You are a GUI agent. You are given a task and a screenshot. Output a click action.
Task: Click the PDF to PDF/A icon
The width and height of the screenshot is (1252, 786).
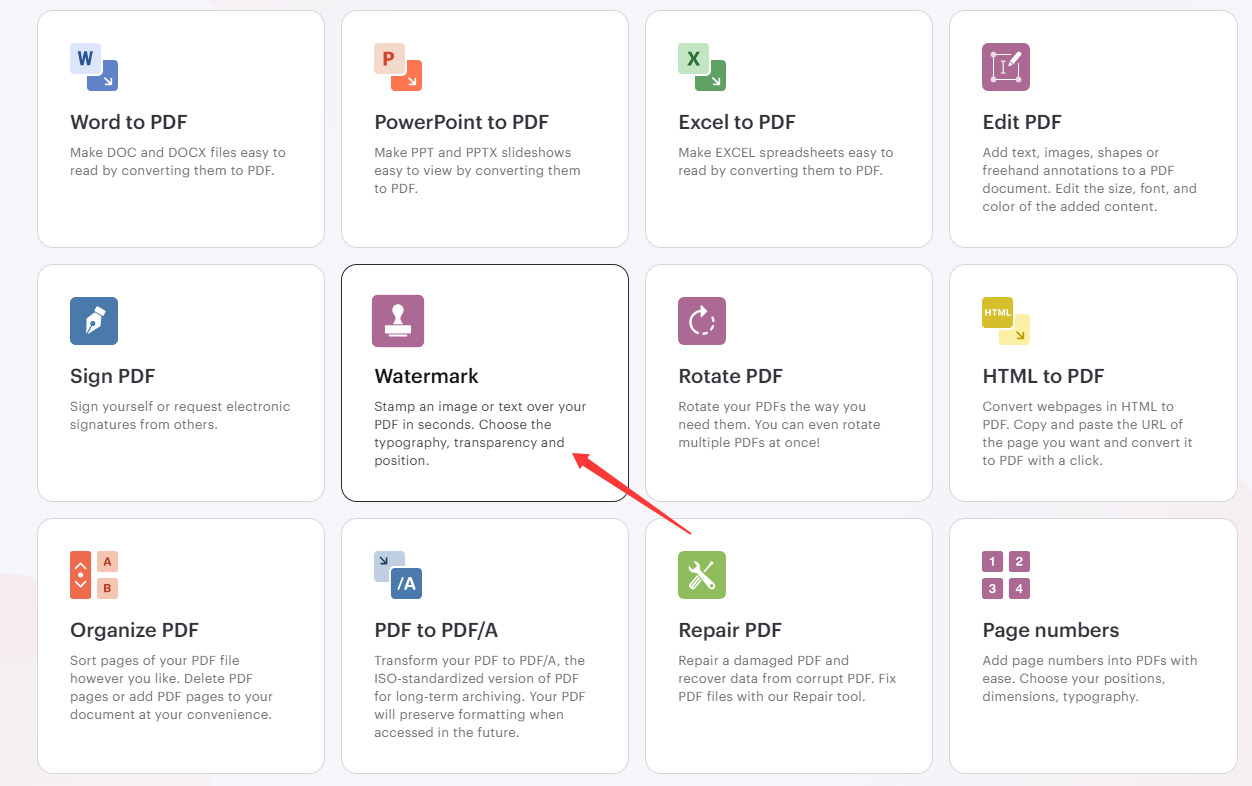click(398, 575)
